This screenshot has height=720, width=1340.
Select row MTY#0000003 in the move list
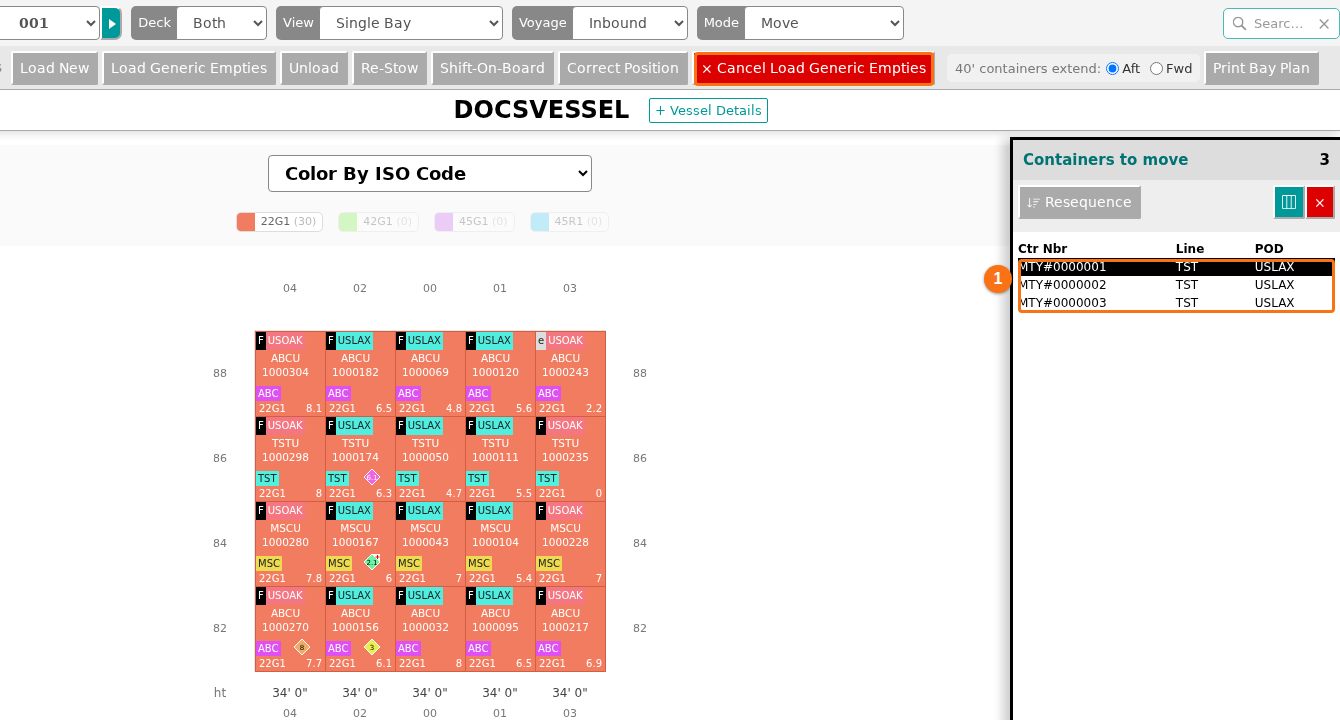pos(1175,303)
